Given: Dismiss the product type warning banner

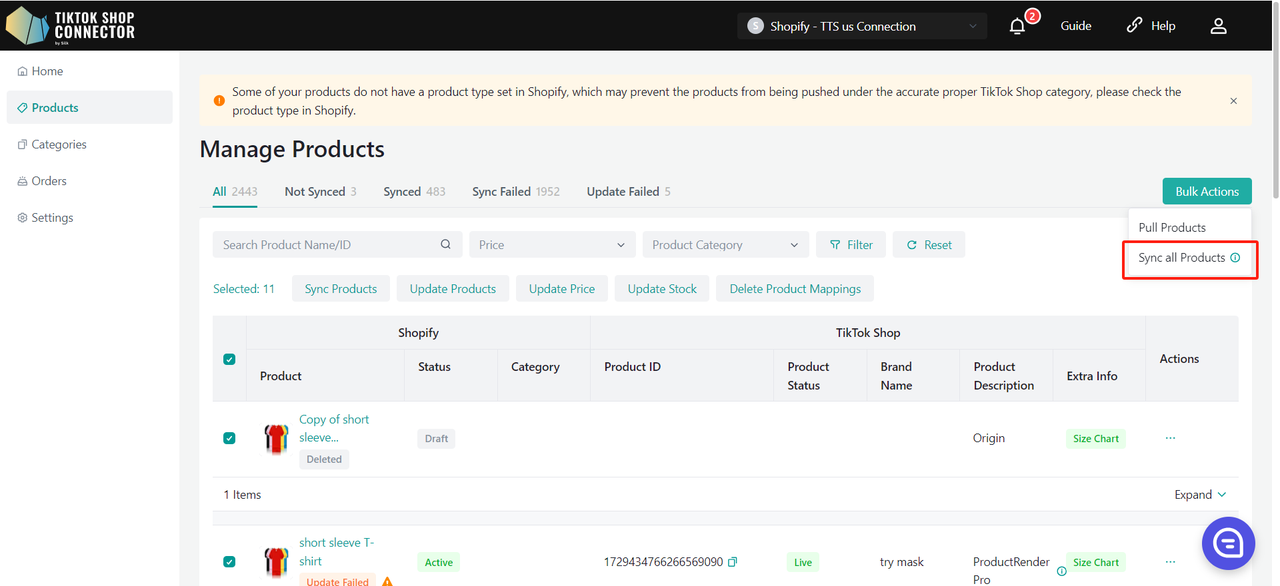Looking at the screenshot, I should (1233, 101).
